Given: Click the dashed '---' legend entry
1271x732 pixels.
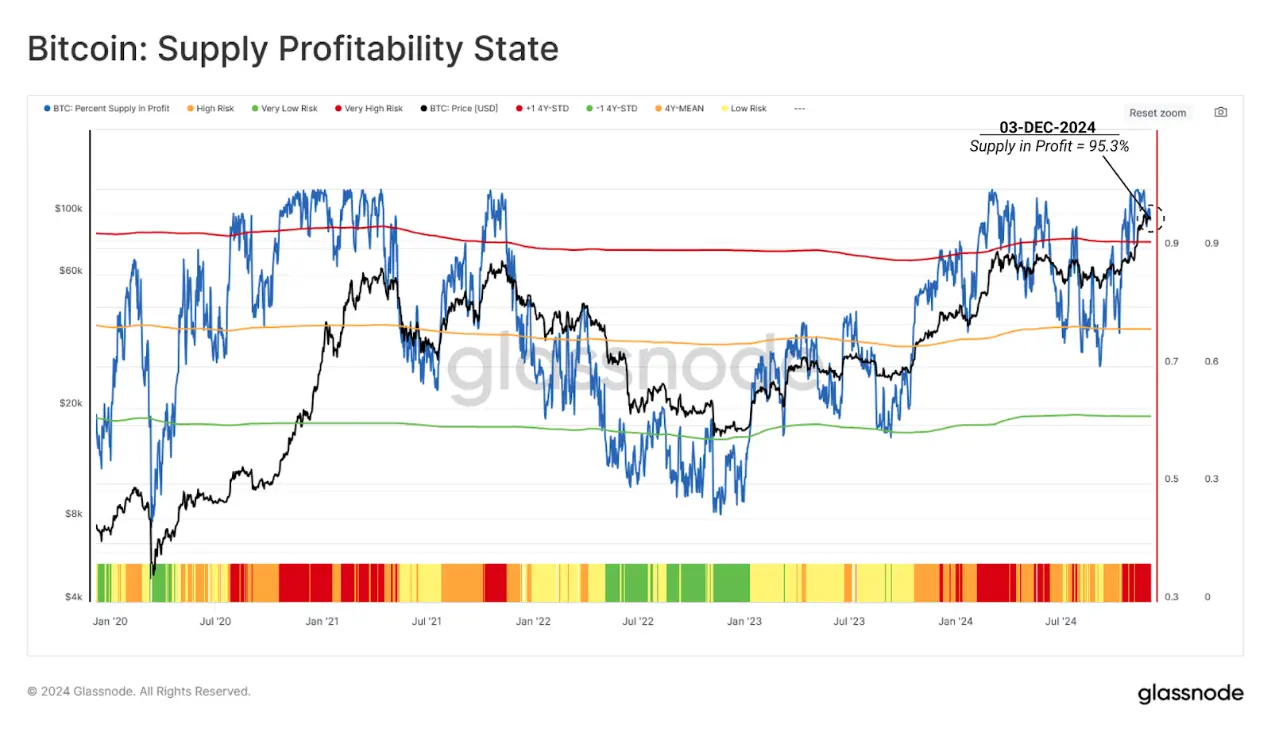Looking at the screenshot, I should tap(799, 108).
